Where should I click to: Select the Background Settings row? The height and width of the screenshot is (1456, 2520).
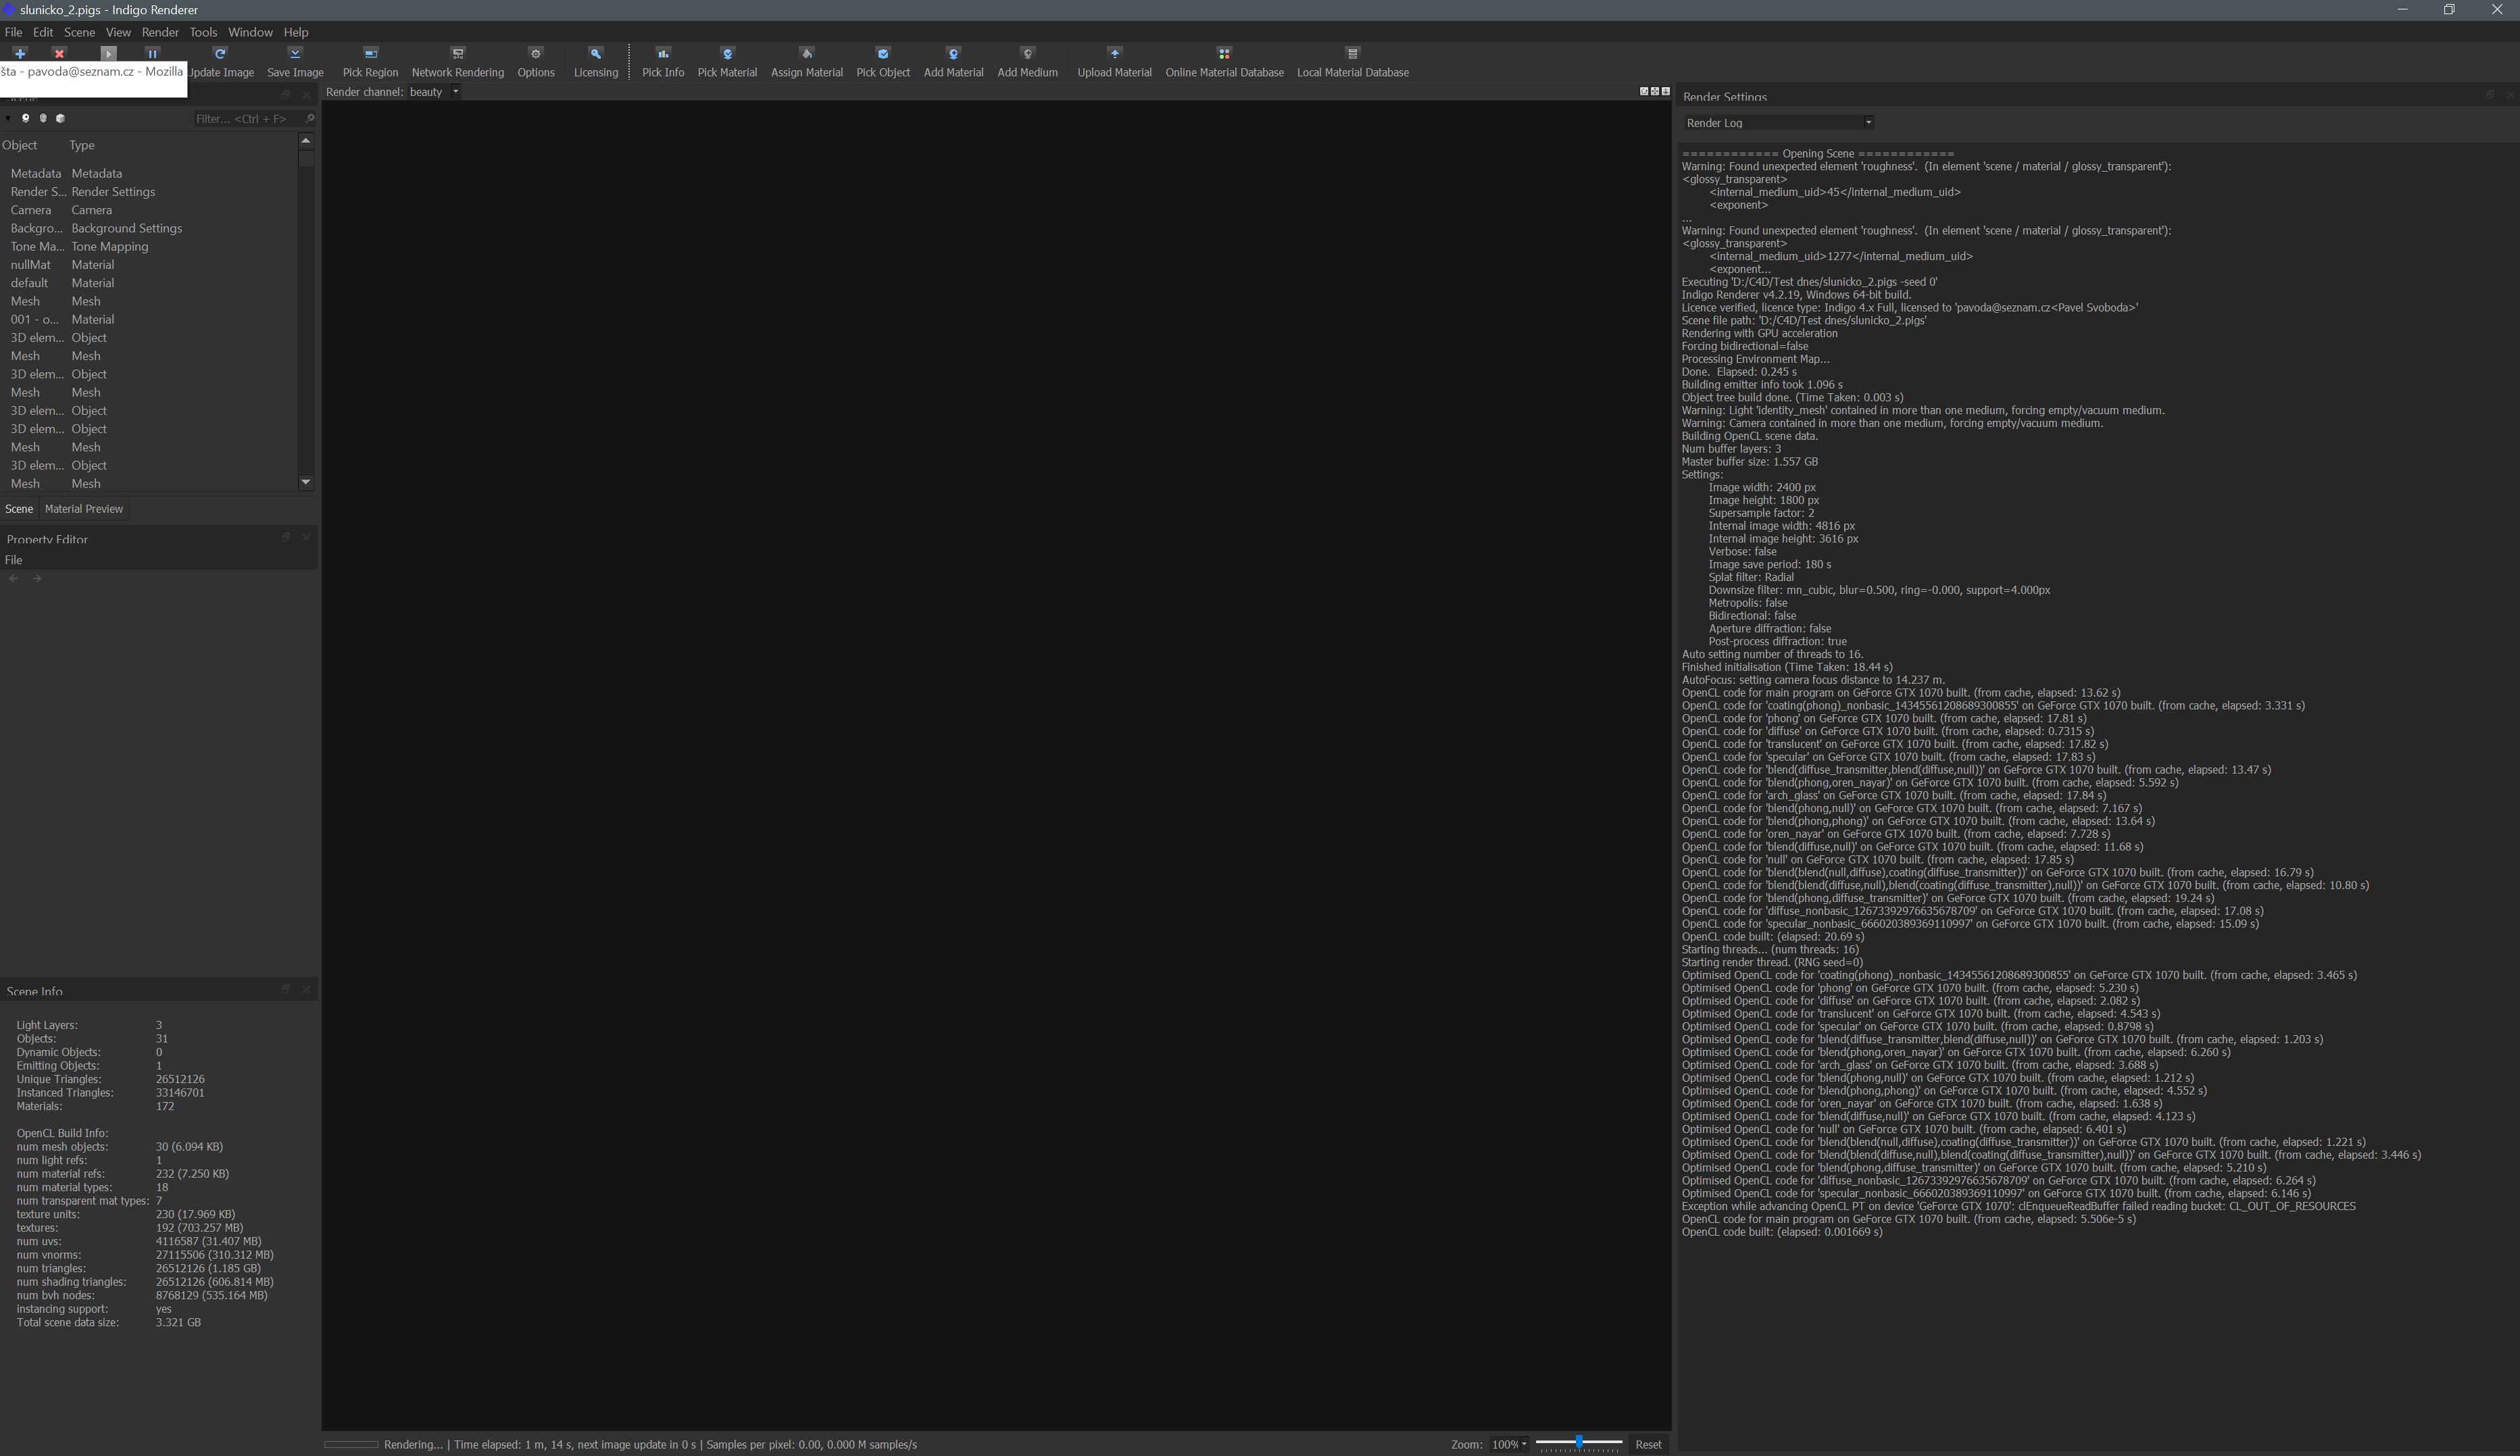point(150,228)
